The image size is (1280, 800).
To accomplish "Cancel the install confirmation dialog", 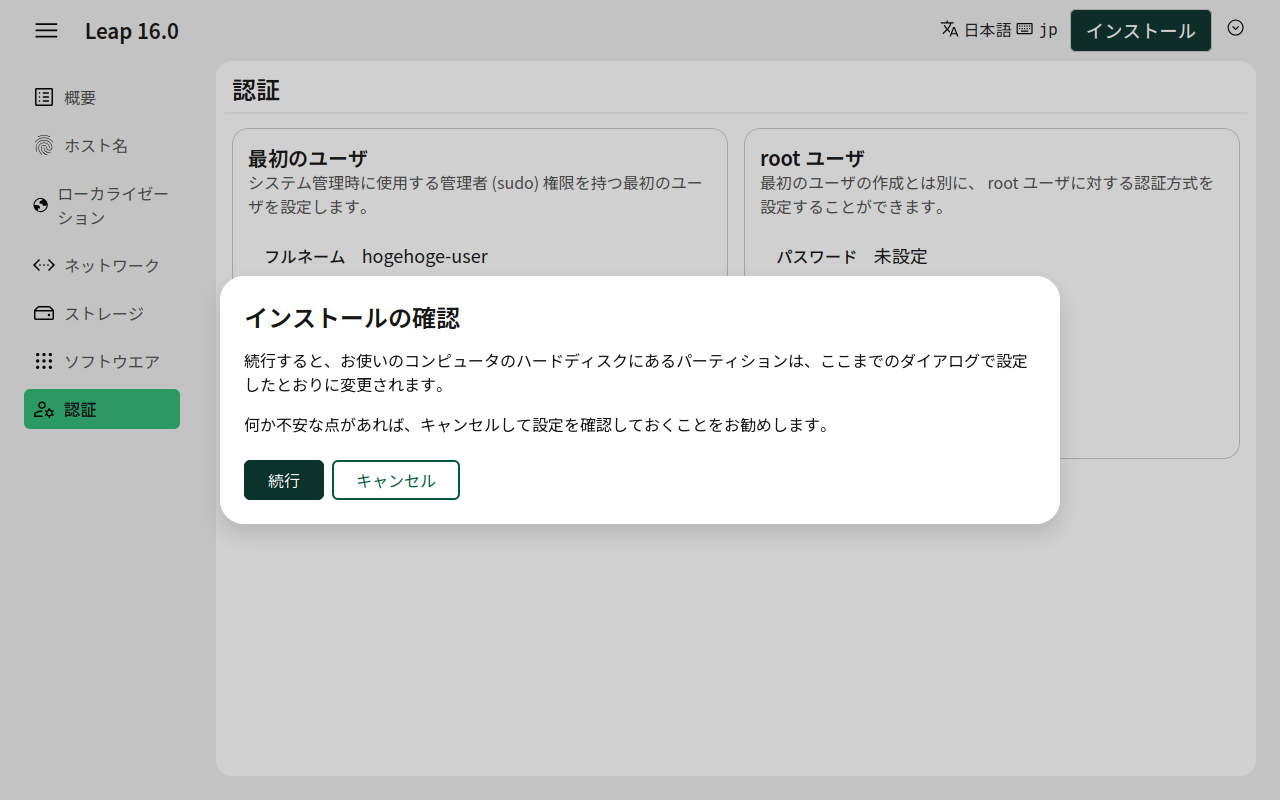I will tap(396, 480).
